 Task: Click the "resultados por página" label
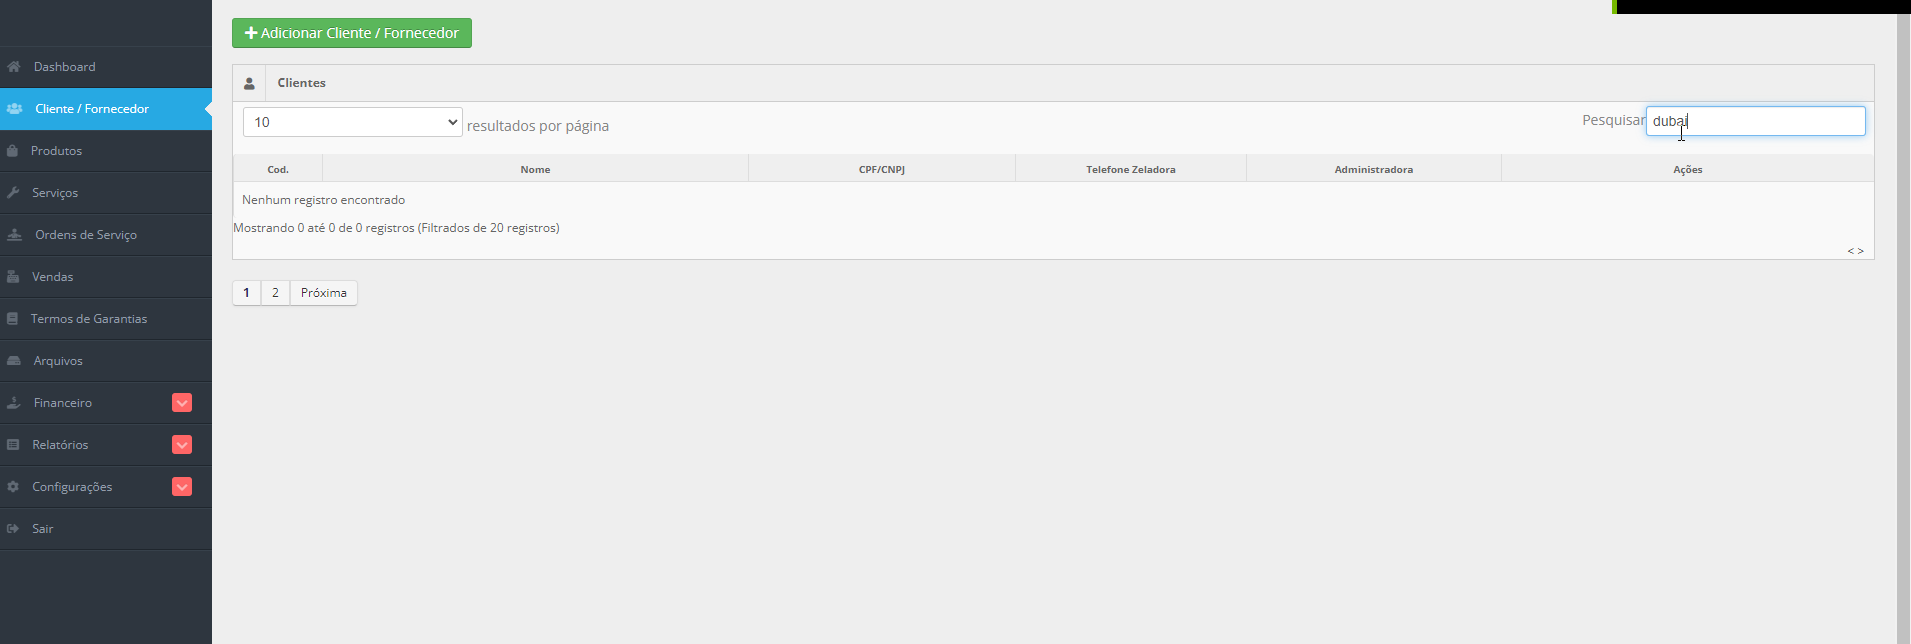pos(538,126)
